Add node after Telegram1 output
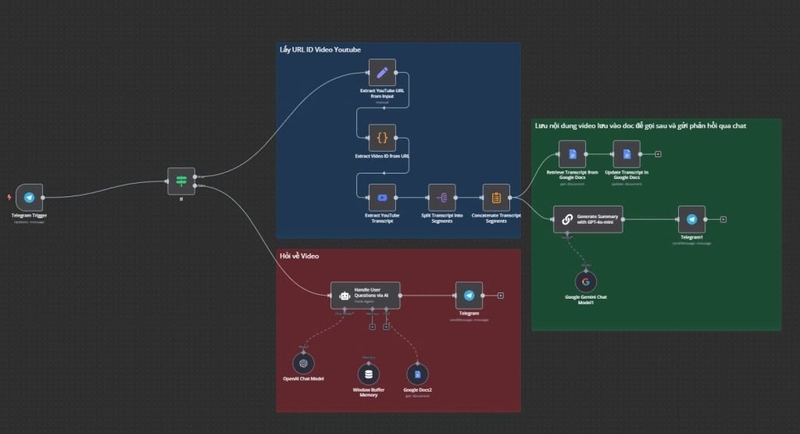Viewport: 800px width, 434px height. [723, 219]
